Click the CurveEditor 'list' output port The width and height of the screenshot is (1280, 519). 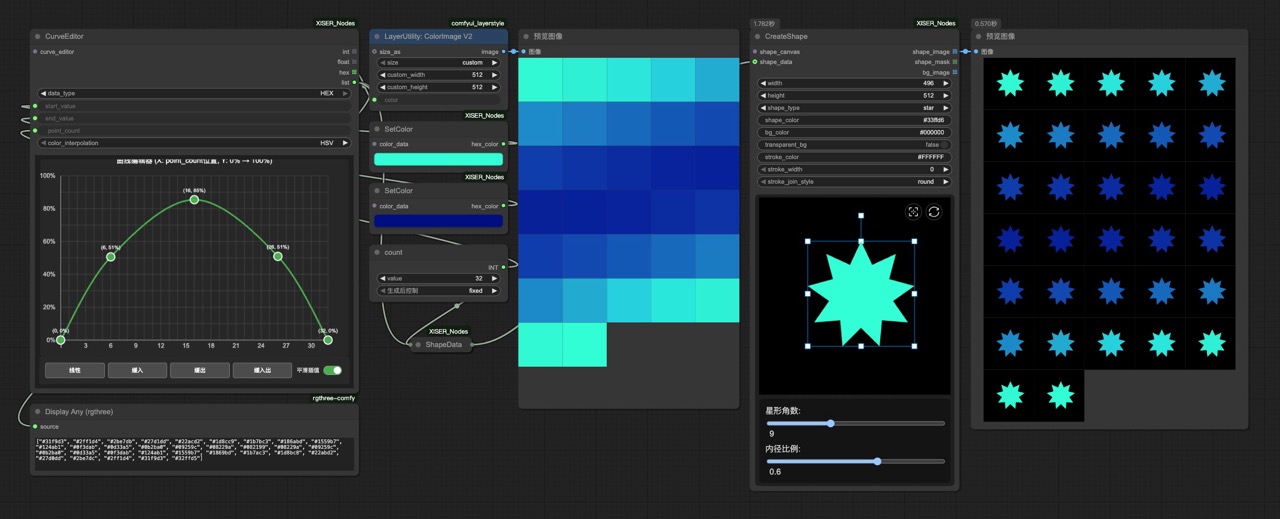355,83
